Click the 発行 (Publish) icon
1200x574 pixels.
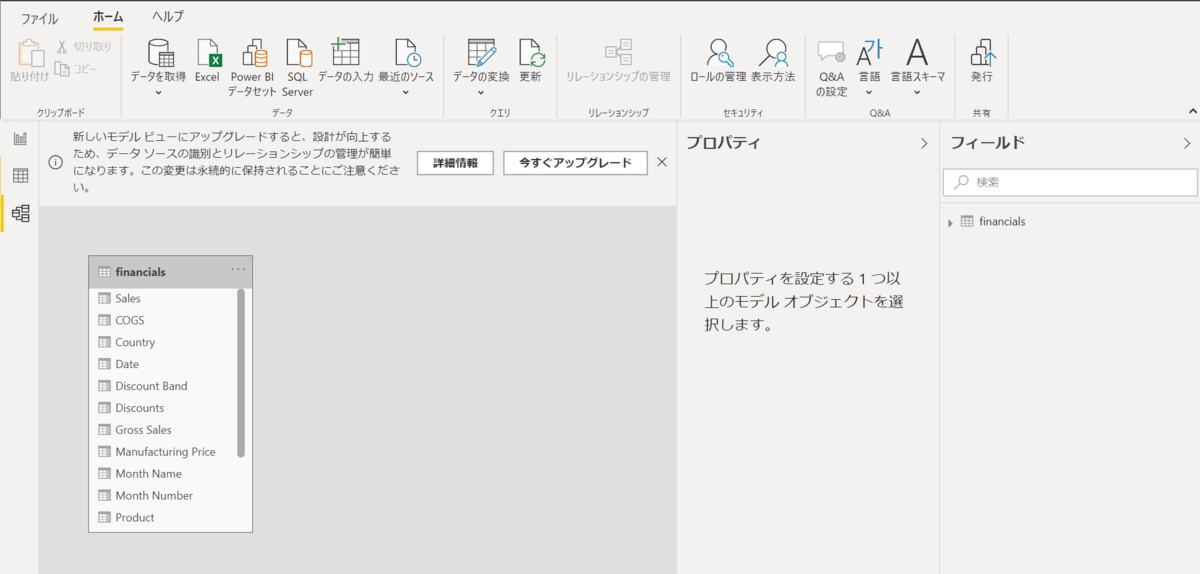pos(982,53)
